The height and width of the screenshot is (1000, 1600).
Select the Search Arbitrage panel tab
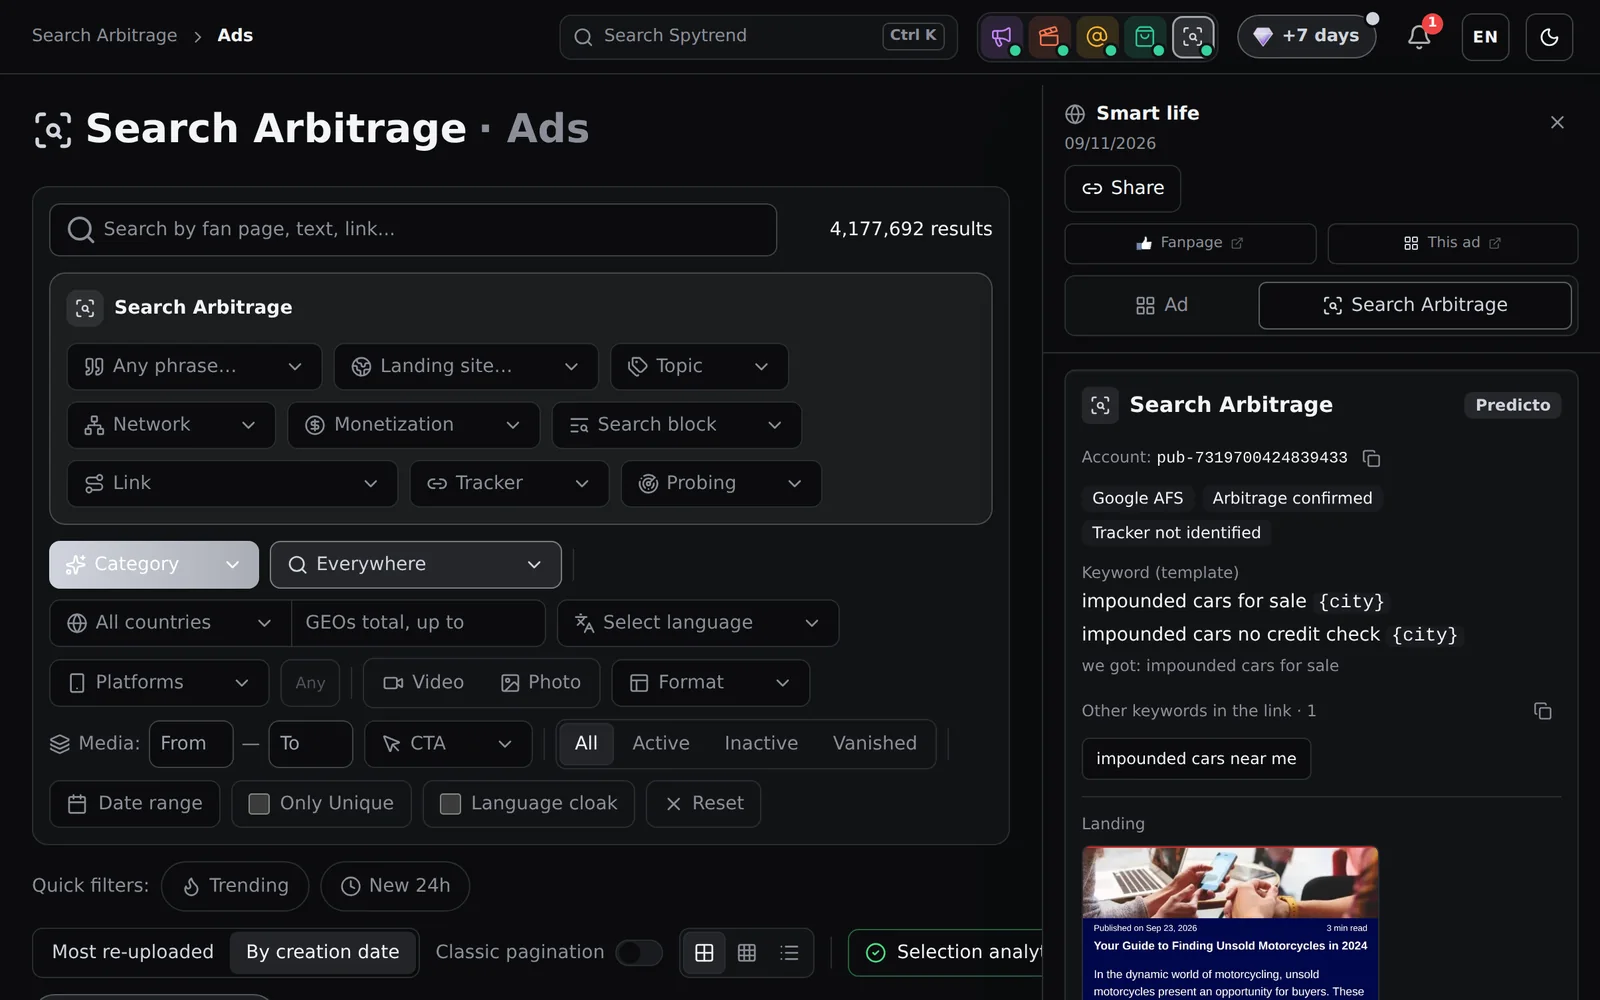[x=1415, y=305]
